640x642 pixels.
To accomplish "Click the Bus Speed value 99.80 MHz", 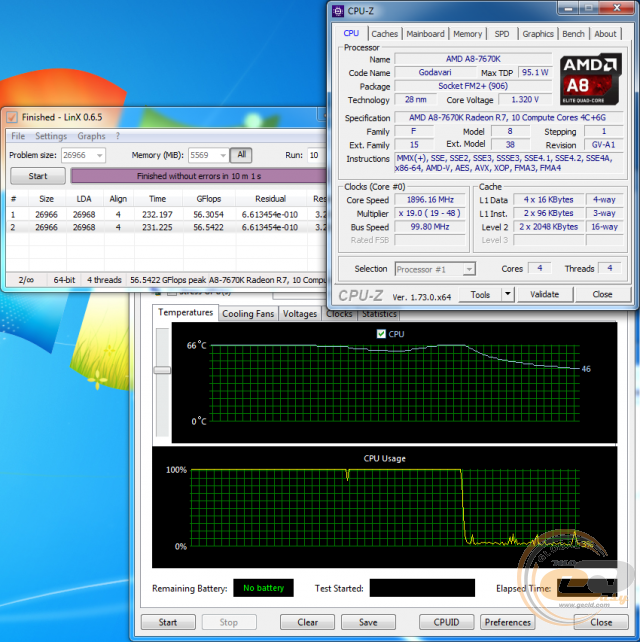I will (430, 227).
